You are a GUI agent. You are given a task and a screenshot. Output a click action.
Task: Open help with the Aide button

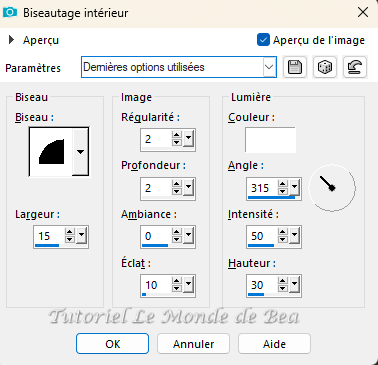click(274, 344)
